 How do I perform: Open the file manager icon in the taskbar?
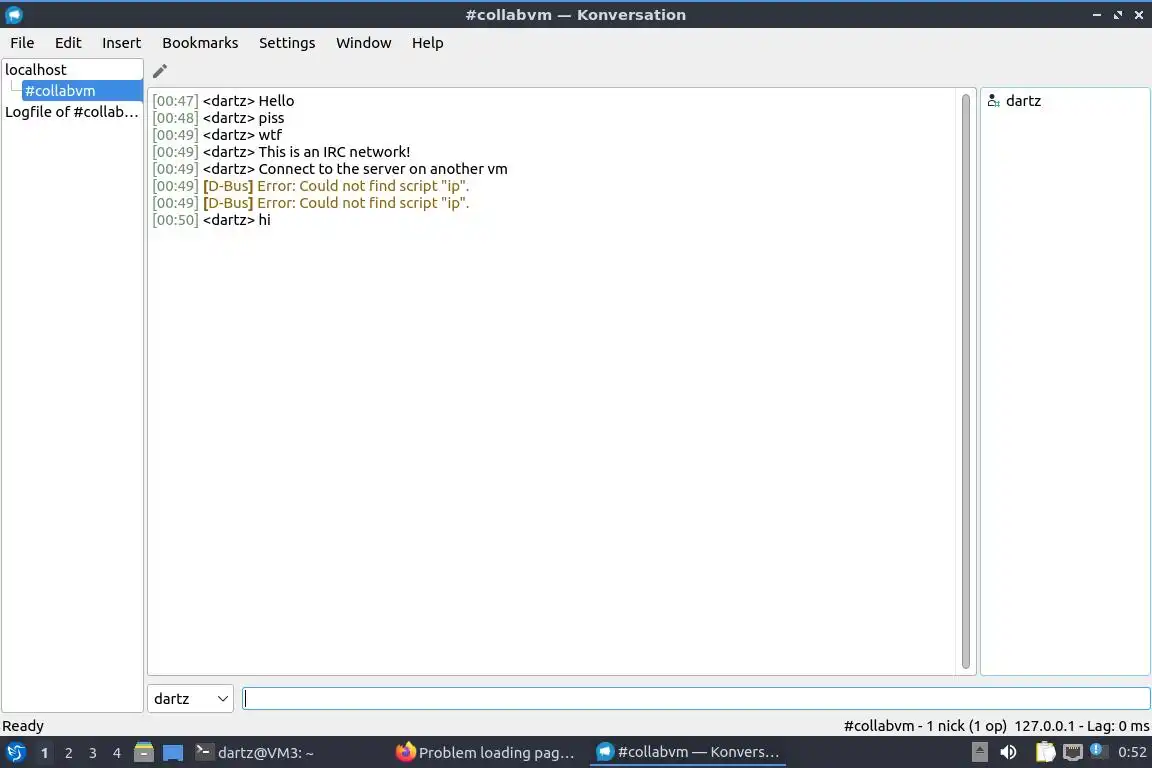click(x=144, y=753)
